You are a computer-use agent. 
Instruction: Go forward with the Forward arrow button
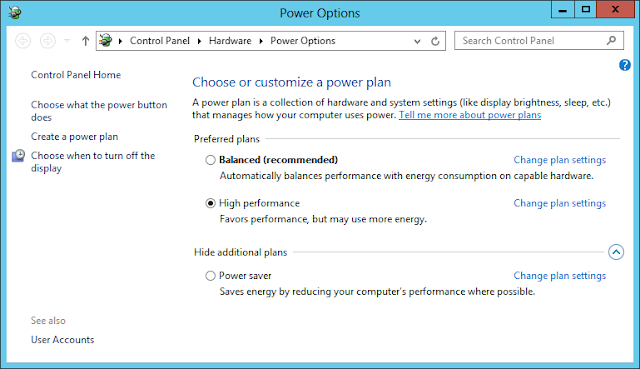tap(47, 41)
